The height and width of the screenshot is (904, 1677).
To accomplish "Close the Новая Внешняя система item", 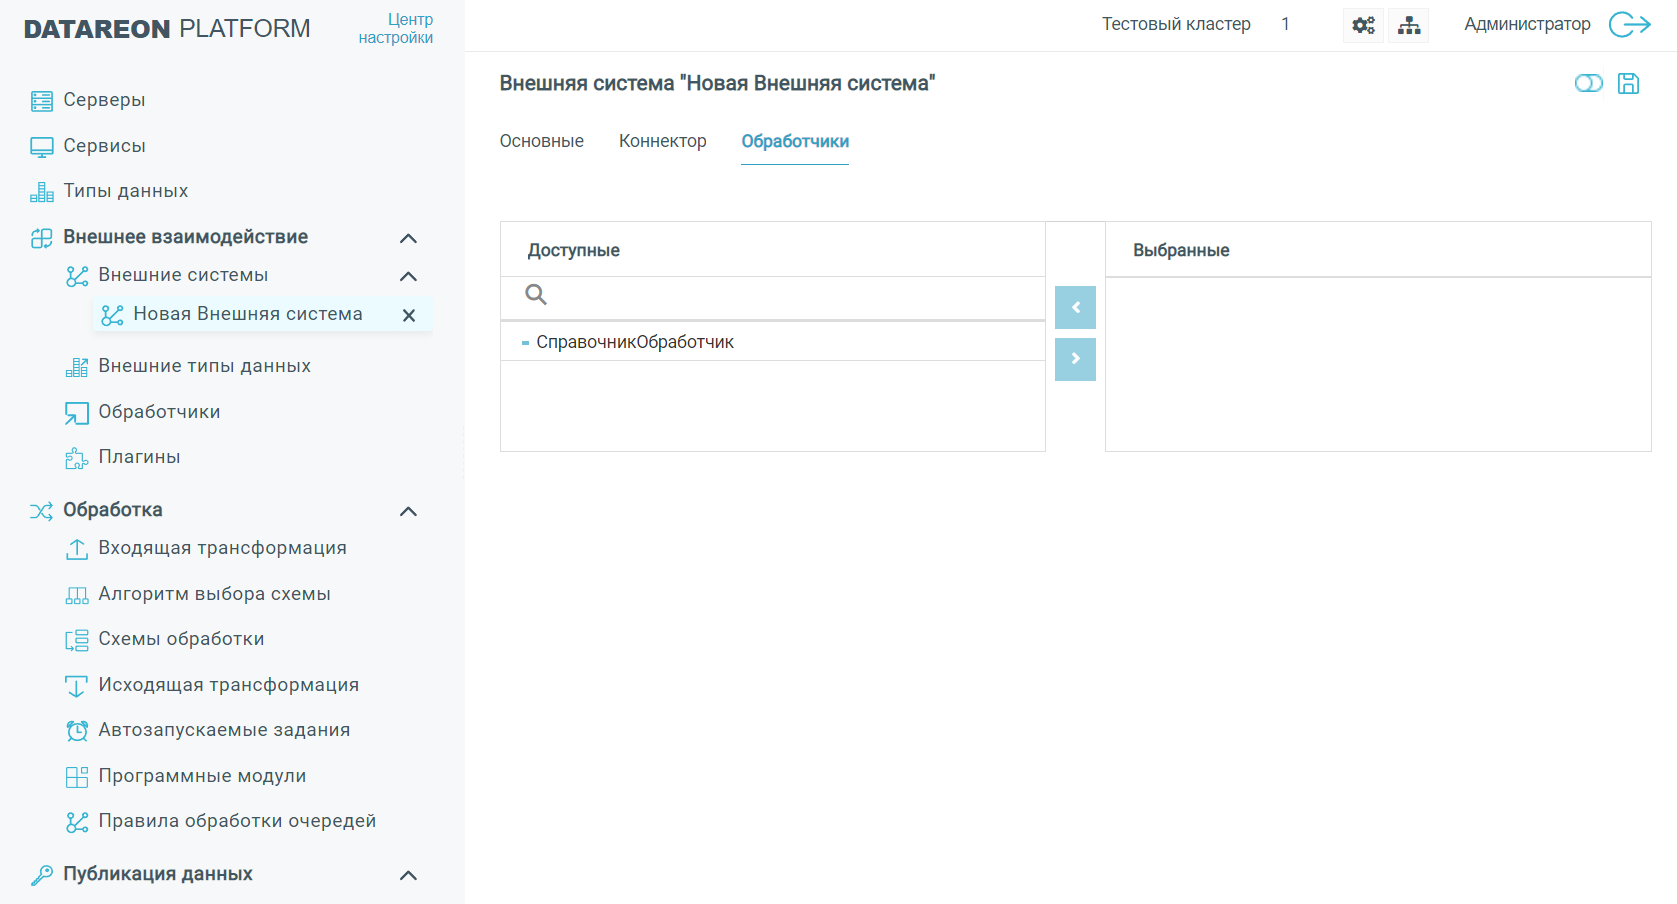I will tap(408, 315).
